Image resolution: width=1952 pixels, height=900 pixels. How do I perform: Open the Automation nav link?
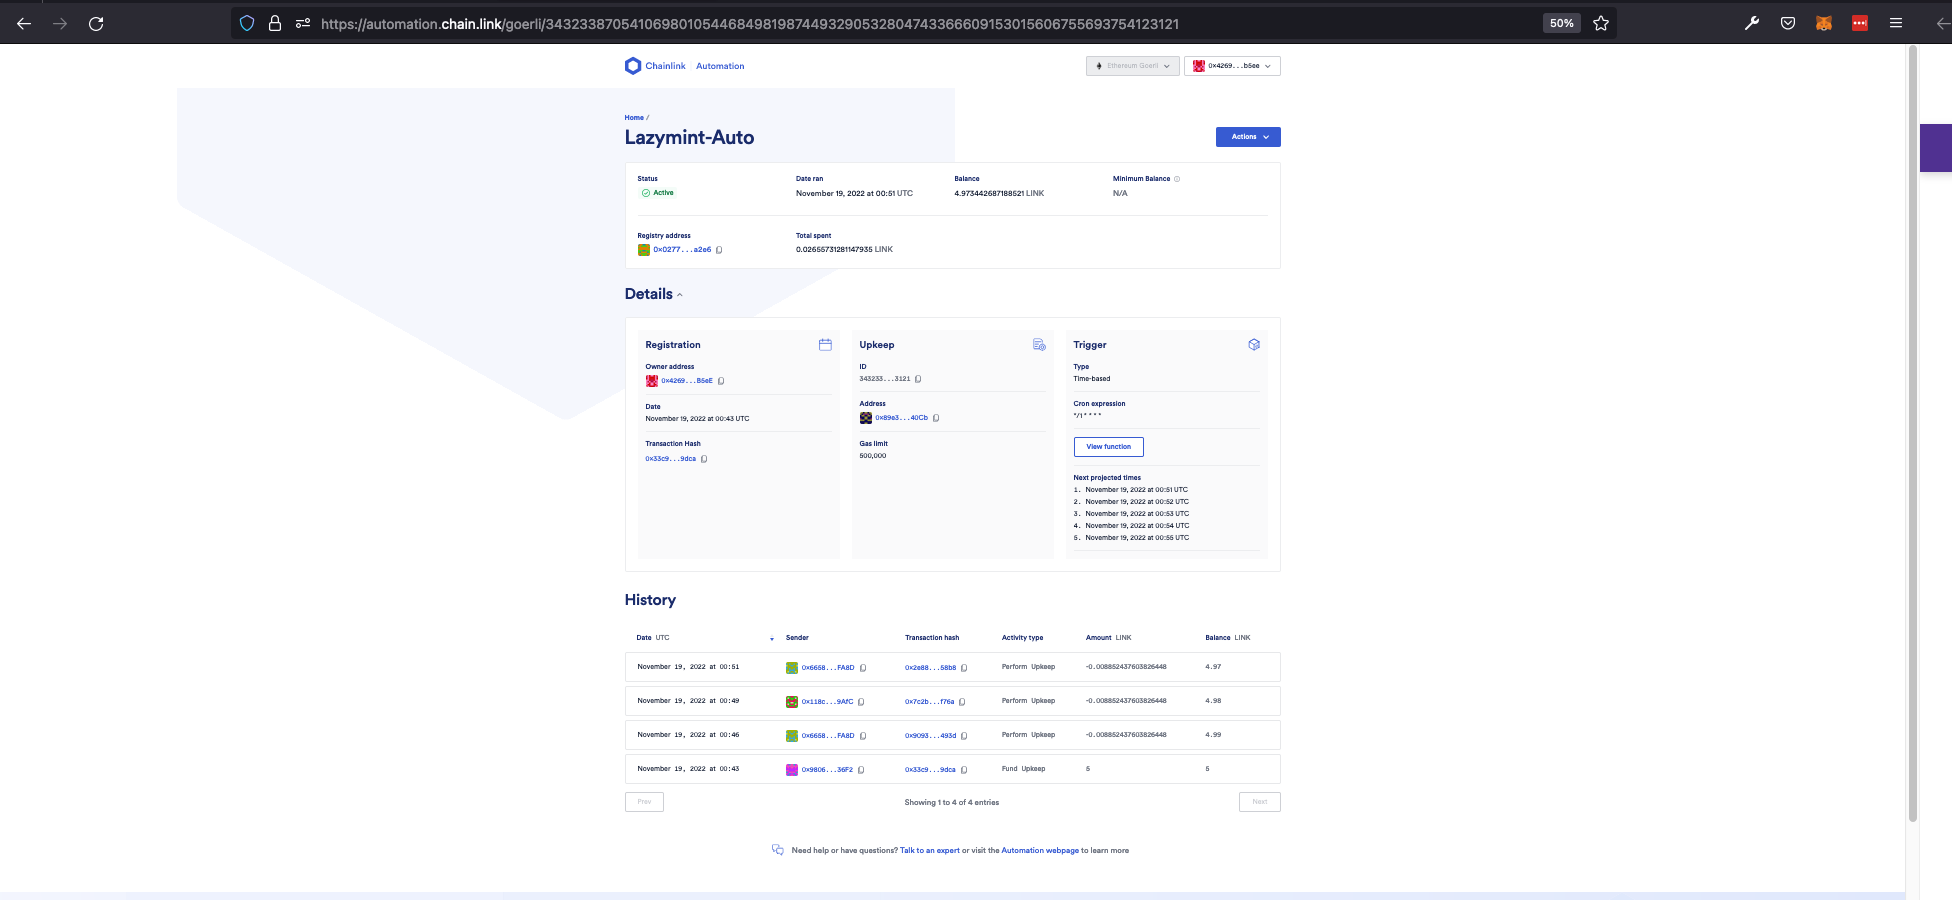pyautogui.click(x=720, y=66)
